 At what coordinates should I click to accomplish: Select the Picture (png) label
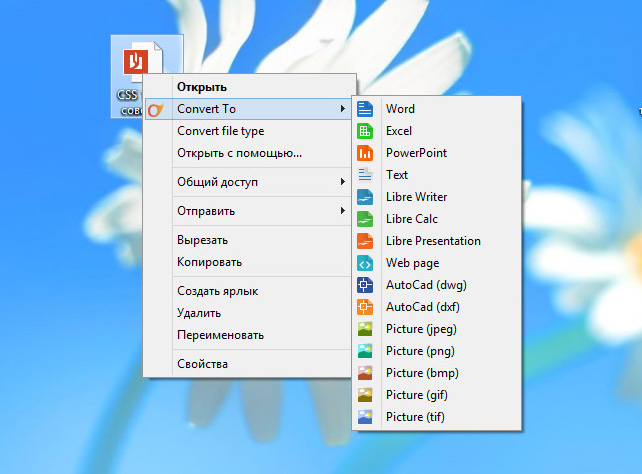coord(420,351)
